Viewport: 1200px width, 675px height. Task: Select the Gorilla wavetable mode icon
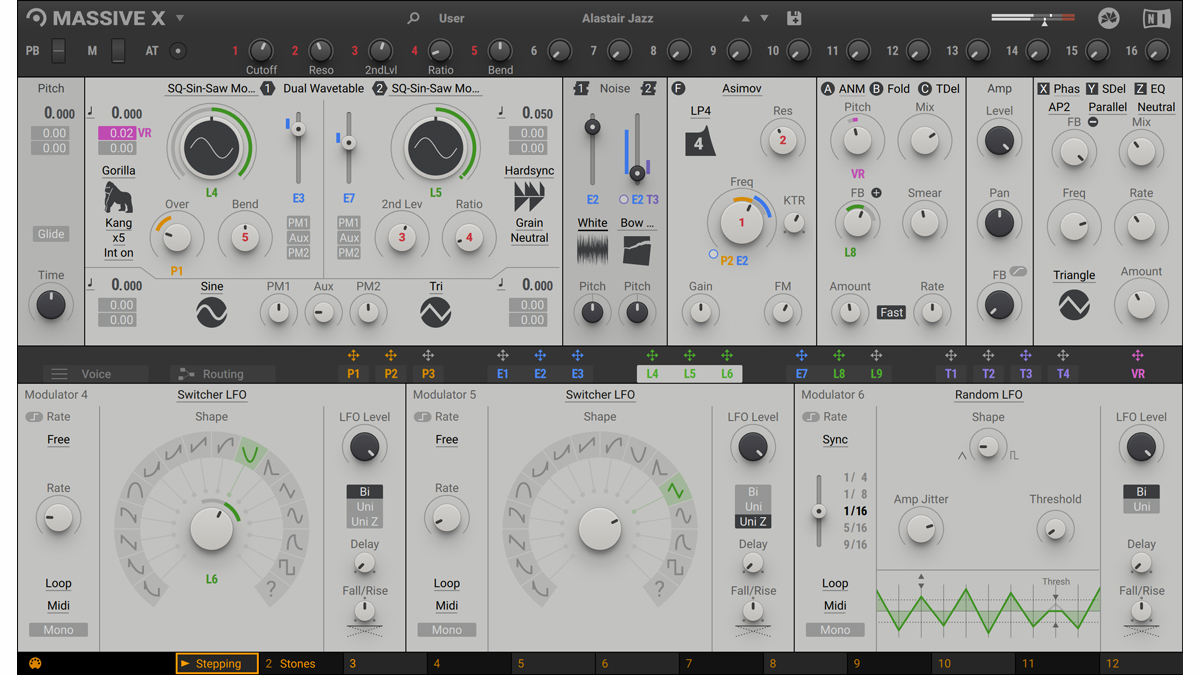[119, 197]
